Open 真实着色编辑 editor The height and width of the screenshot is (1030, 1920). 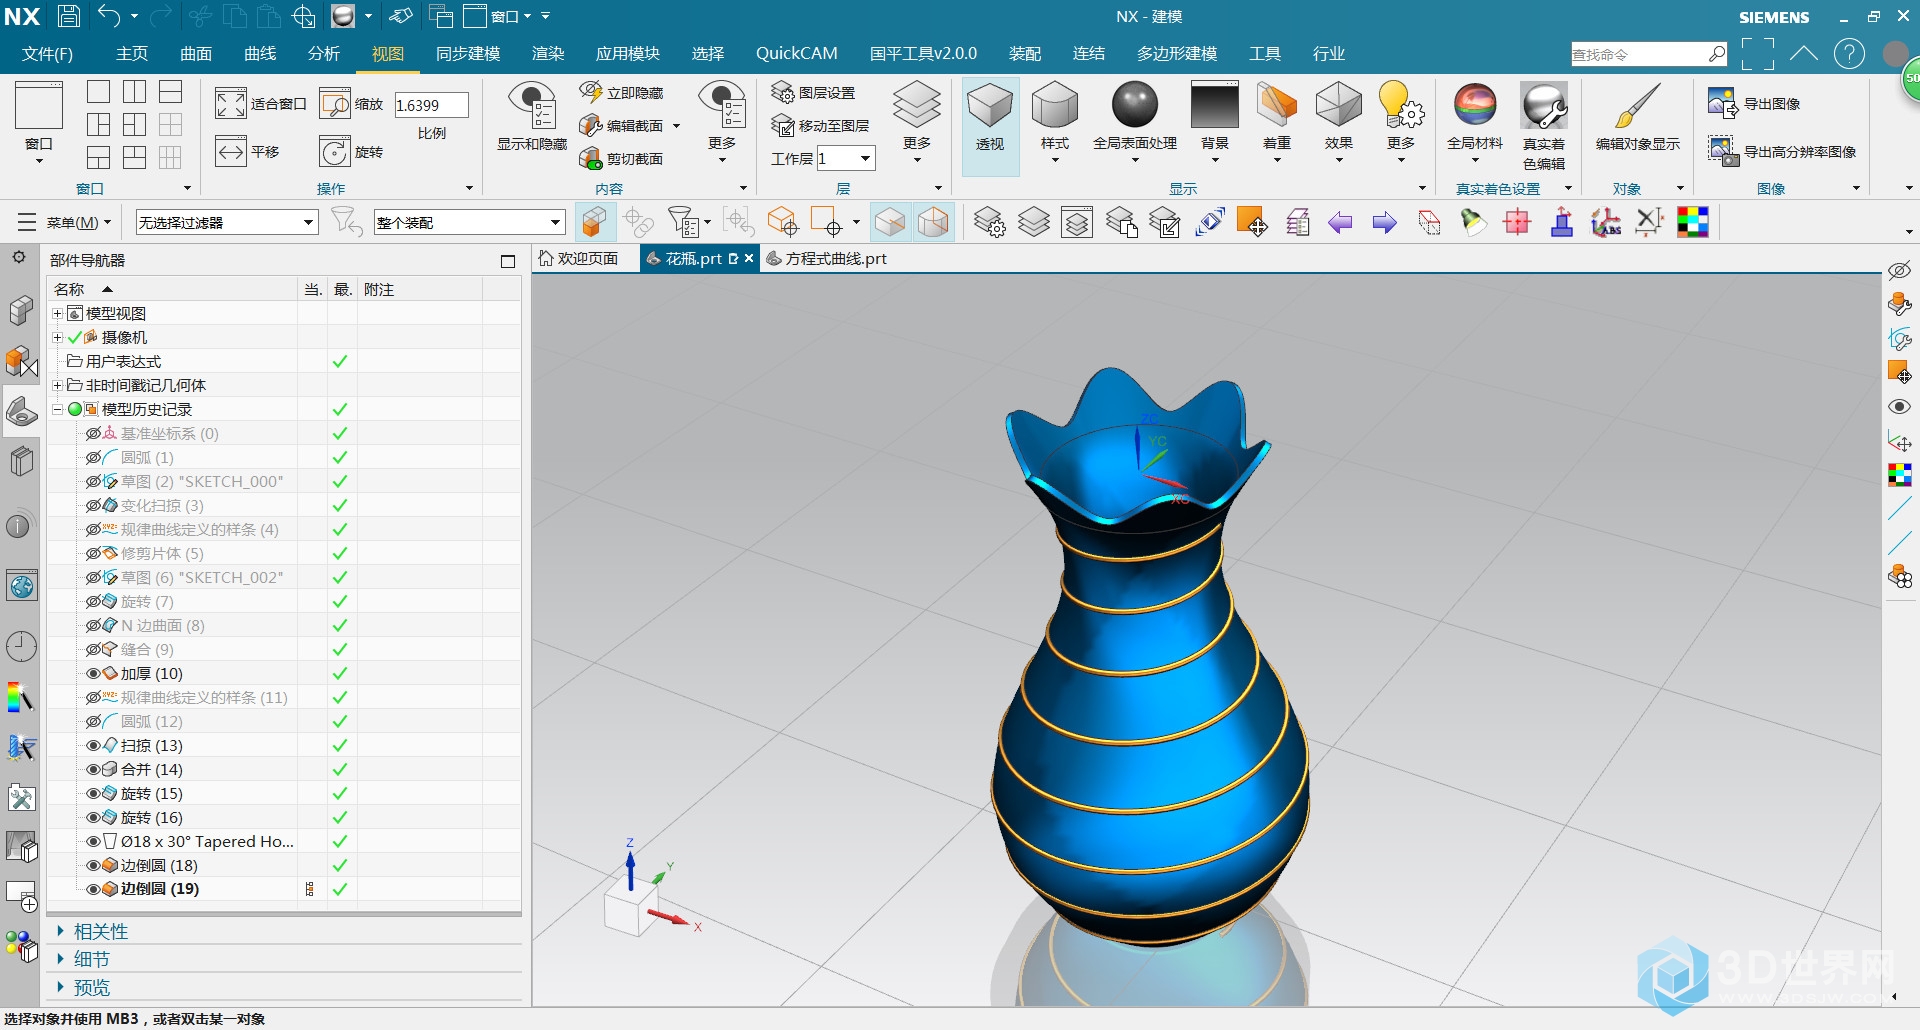pyautogui.click(x=1543, y=127)
